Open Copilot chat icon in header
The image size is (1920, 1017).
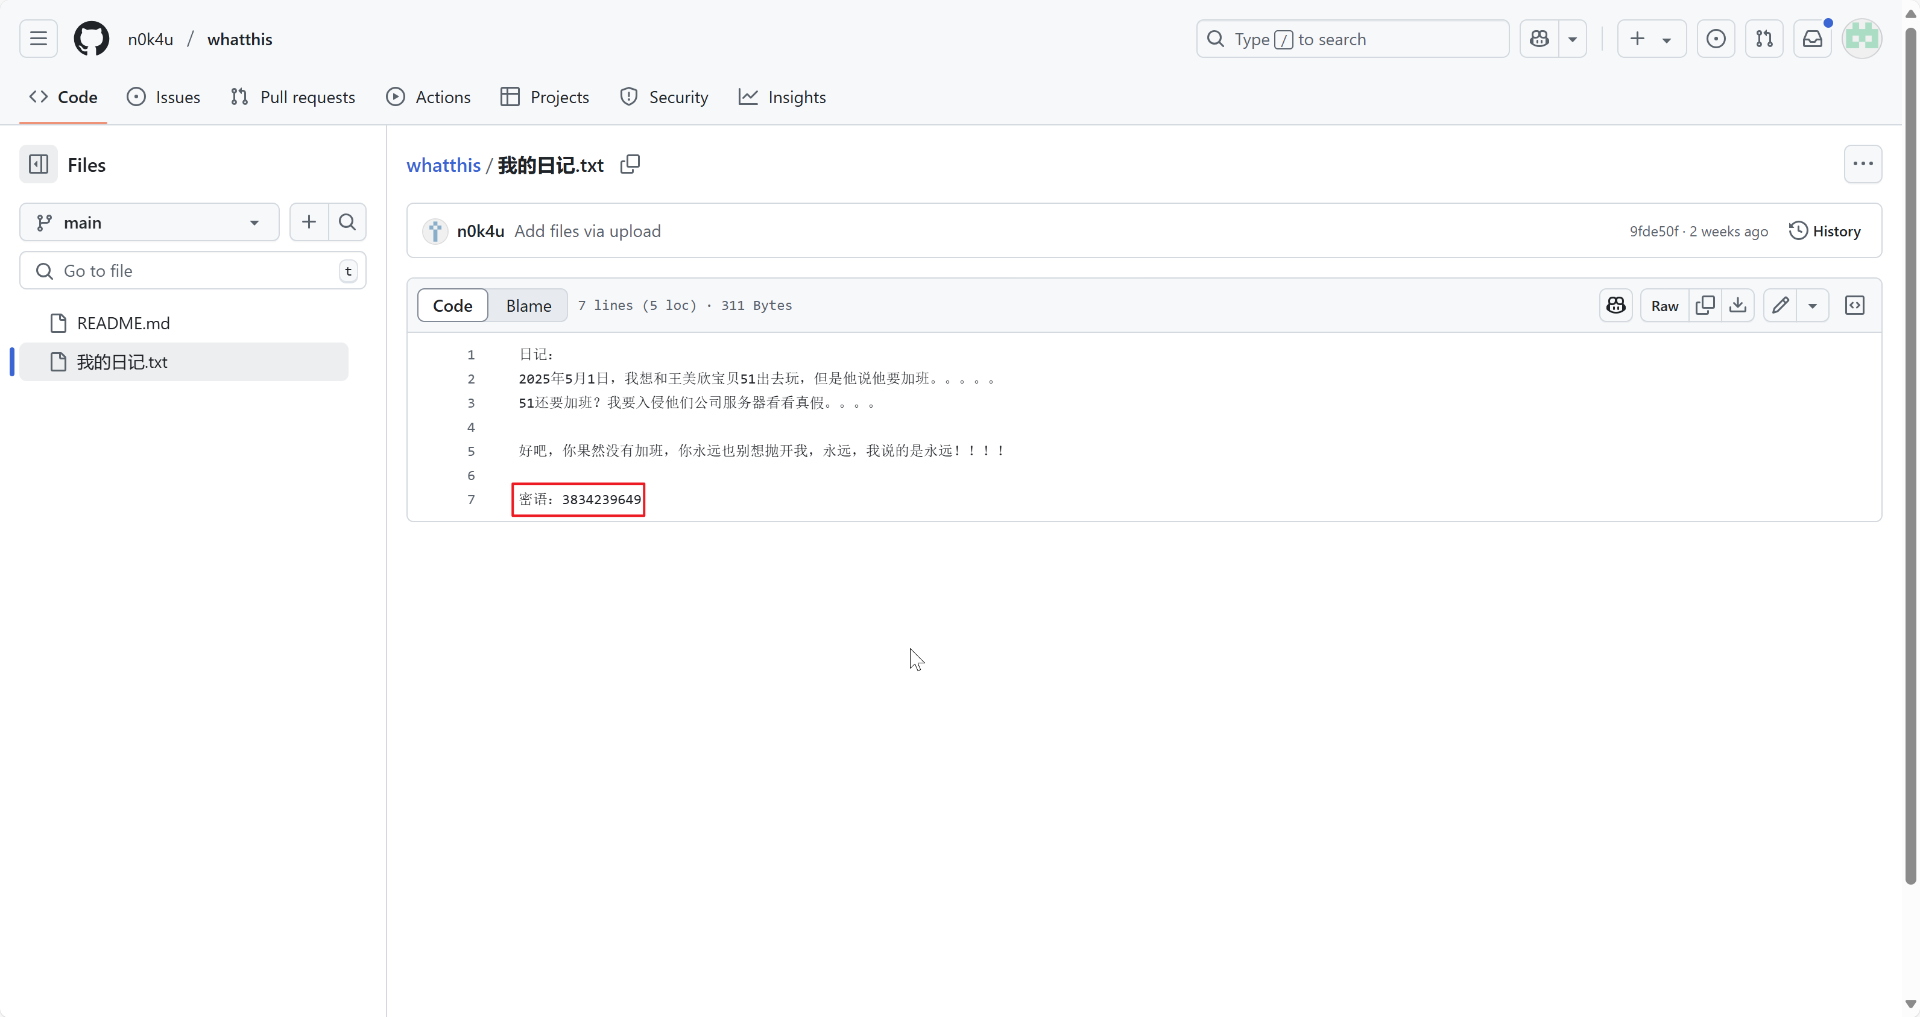point(1540,39)
